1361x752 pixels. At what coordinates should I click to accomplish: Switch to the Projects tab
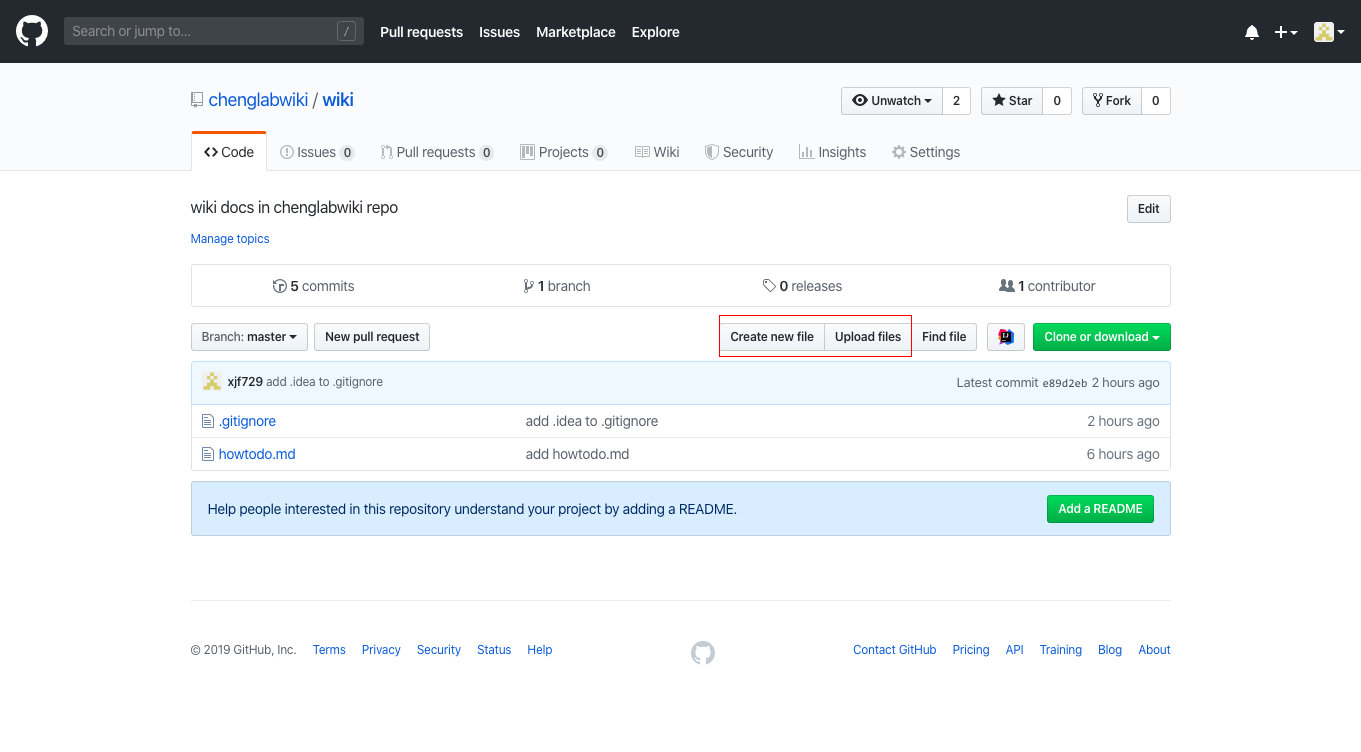pyautogui.click(x=564, y=152)
